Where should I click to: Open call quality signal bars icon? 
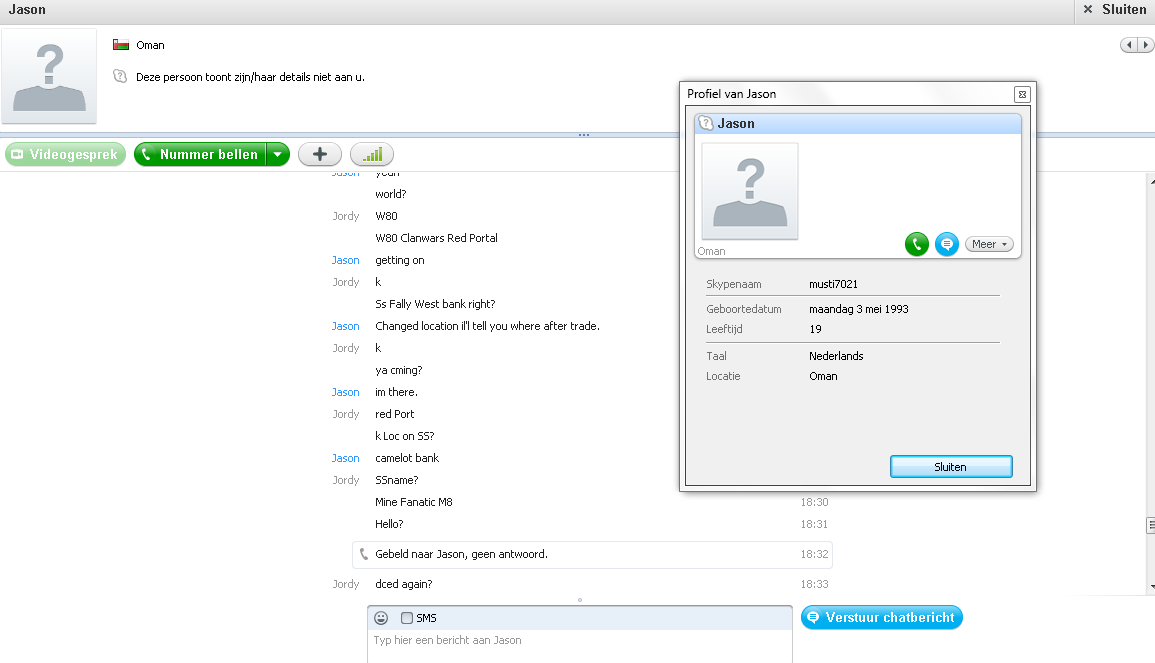[x=372, y=155]
